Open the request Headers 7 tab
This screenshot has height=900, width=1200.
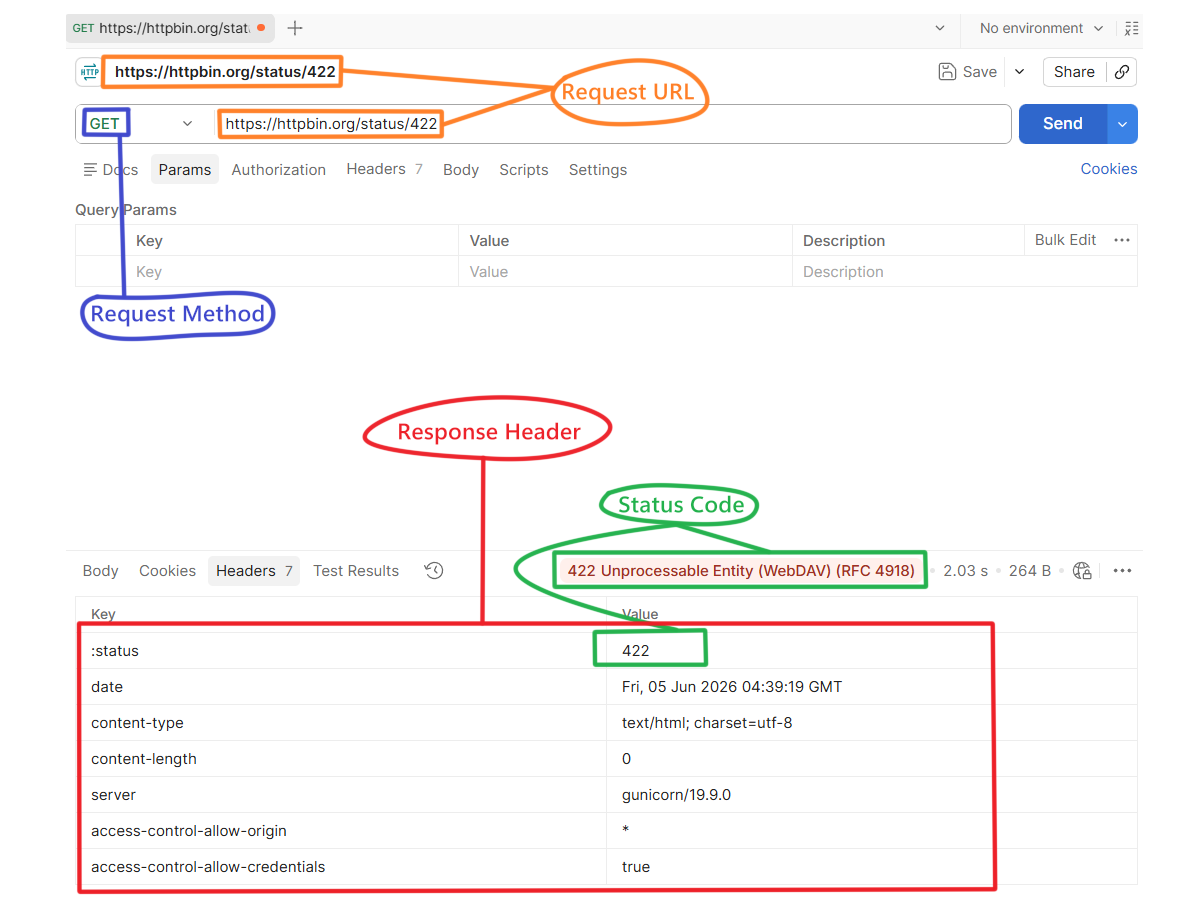tap(384, 170)
